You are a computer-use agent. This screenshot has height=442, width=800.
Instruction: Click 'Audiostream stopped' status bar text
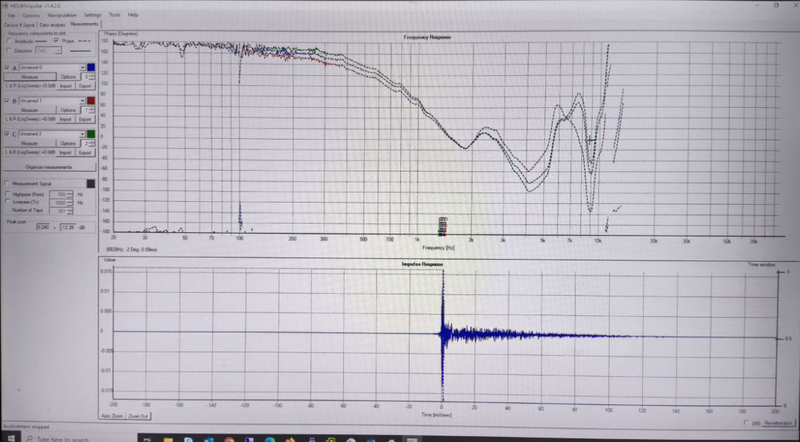pyautogui.click(x=26, y=426)
